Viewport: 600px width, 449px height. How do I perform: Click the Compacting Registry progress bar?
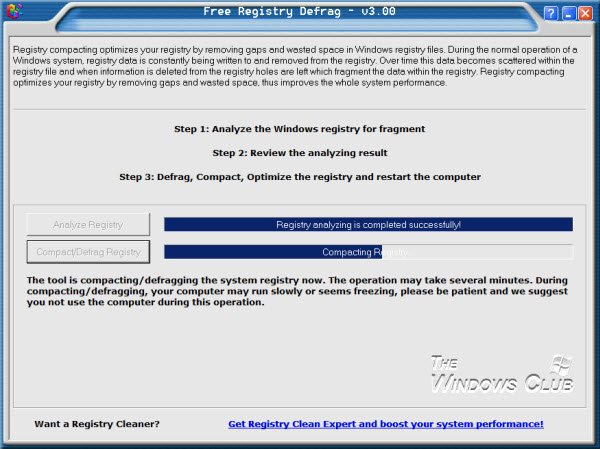click(368, 252)
